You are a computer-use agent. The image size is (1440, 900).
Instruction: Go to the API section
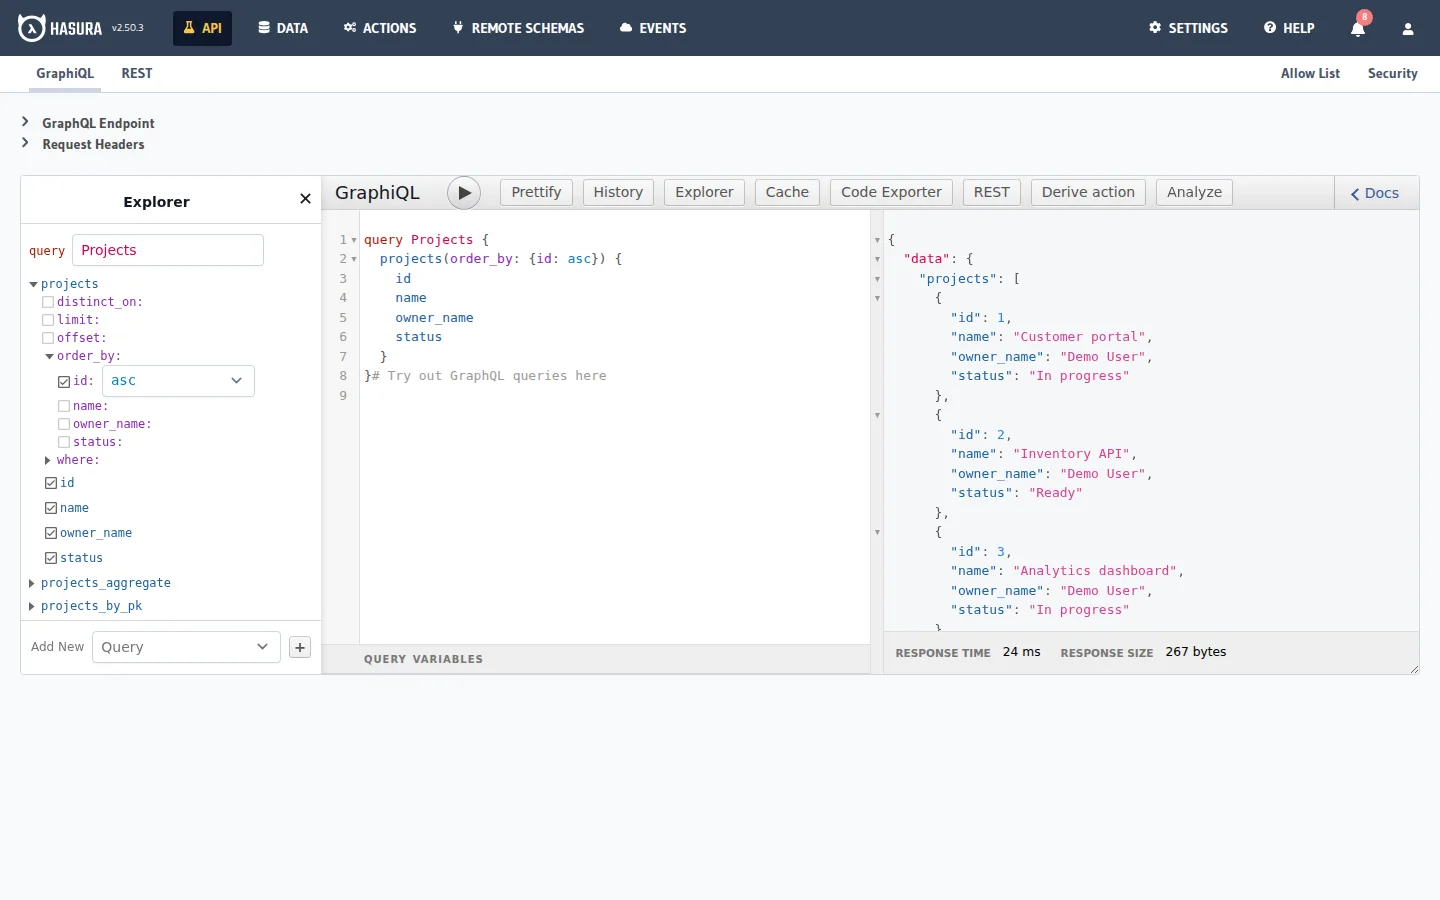(202, 28)
